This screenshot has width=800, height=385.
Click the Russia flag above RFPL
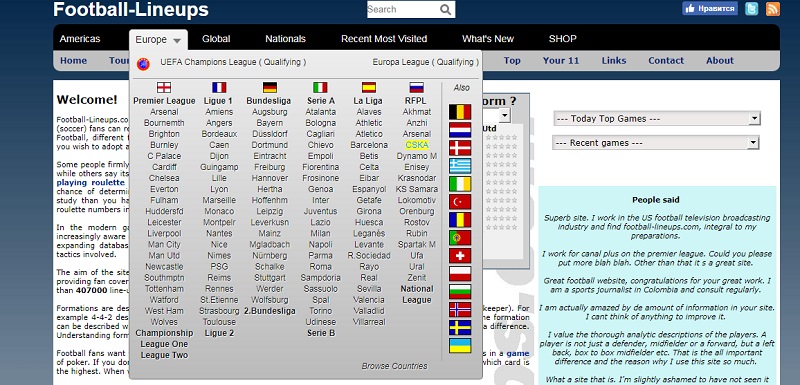pos(416,87)
